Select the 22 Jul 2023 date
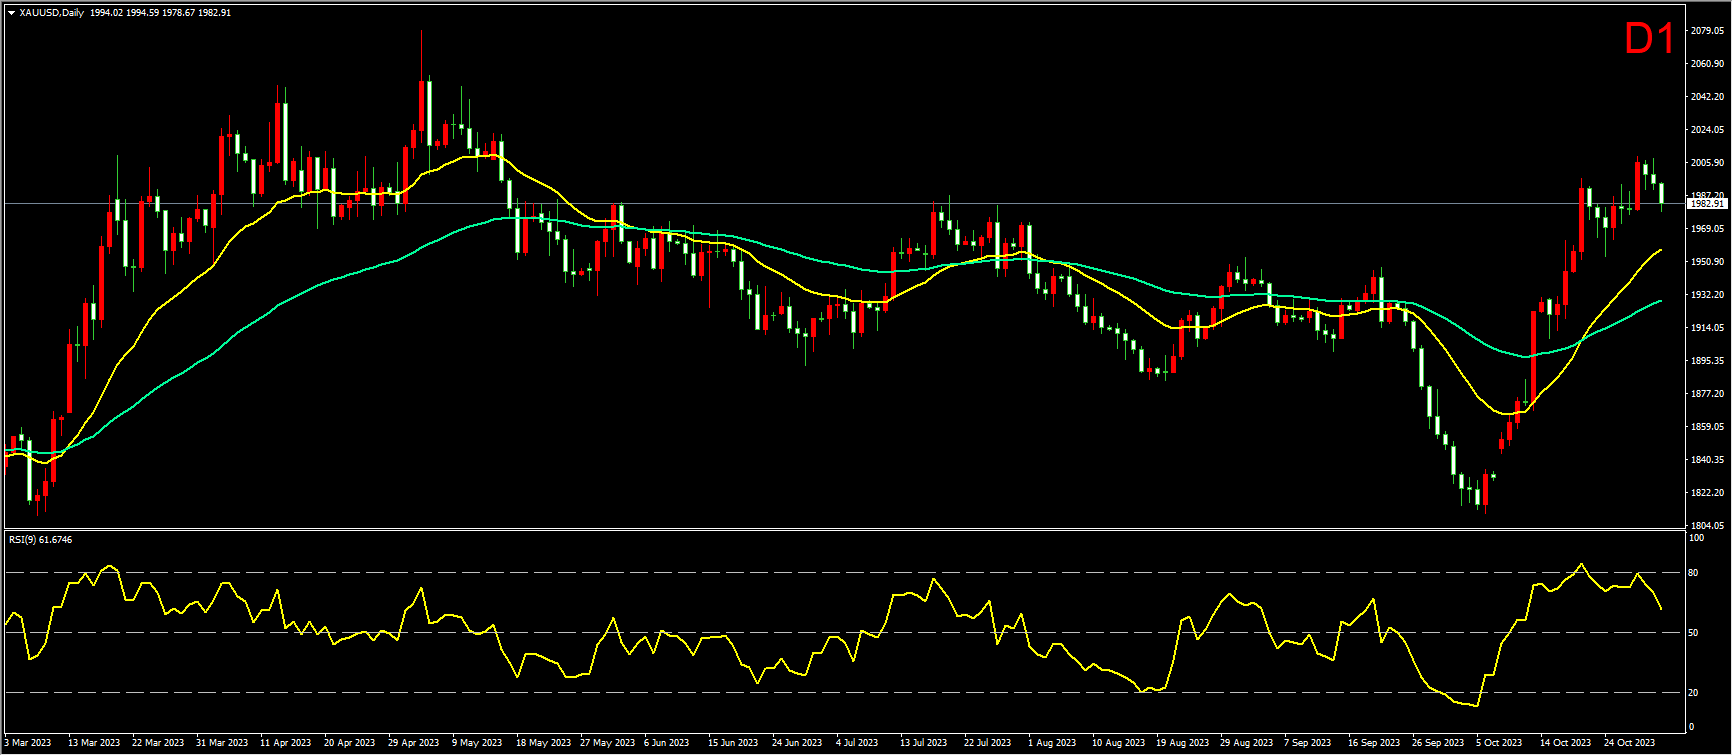Viewport: 1733px width, 756px height. click(988, 743)
